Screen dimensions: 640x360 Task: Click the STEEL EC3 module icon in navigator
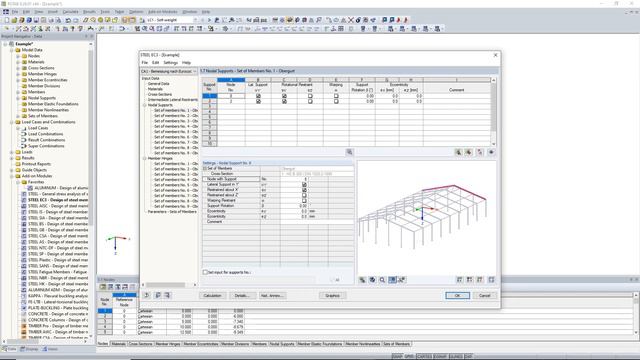click(x=24, y=200)
